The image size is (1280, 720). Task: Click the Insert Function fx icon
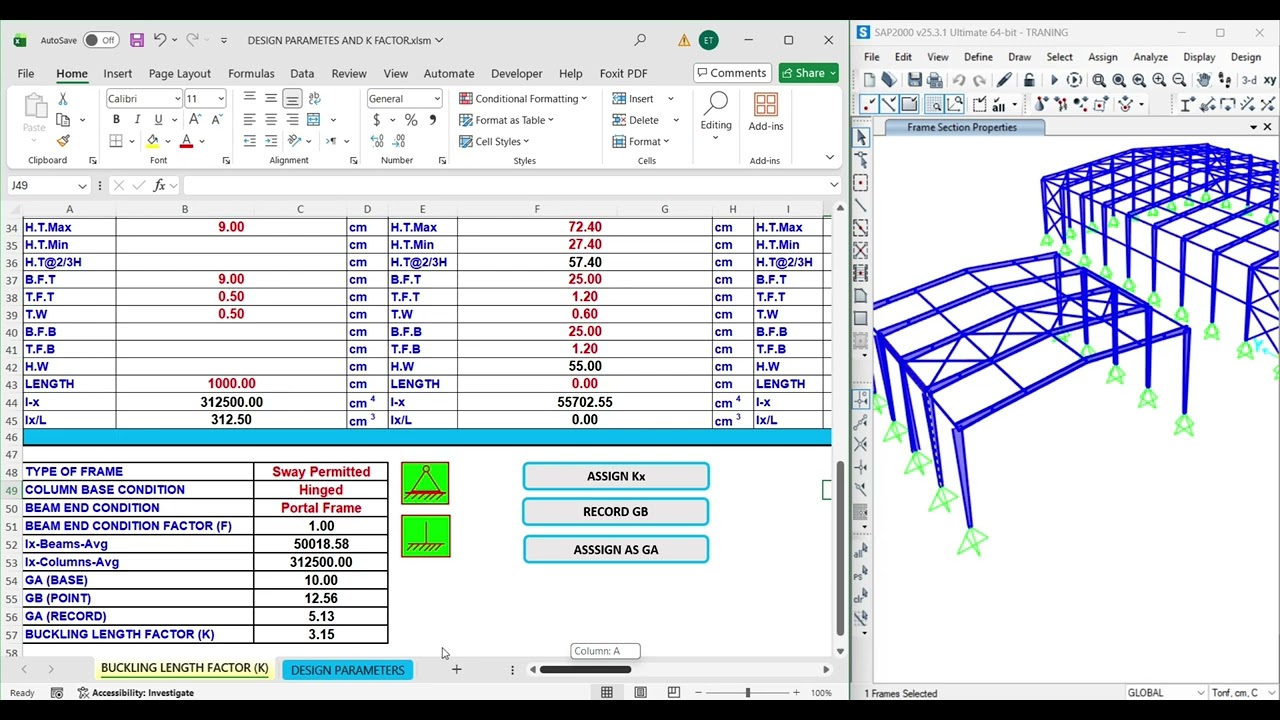tap(159, 185)
